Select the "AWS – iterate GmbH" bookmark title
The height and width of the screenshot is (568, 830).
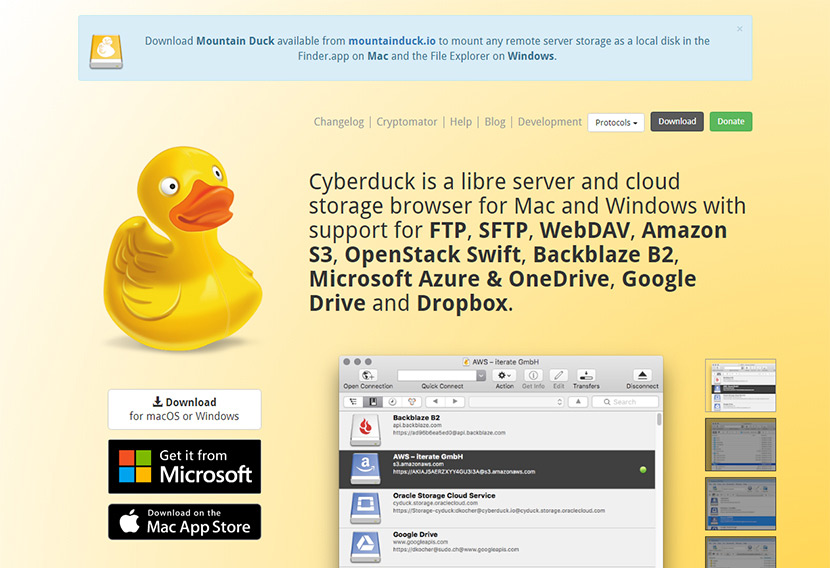[428, 456]
